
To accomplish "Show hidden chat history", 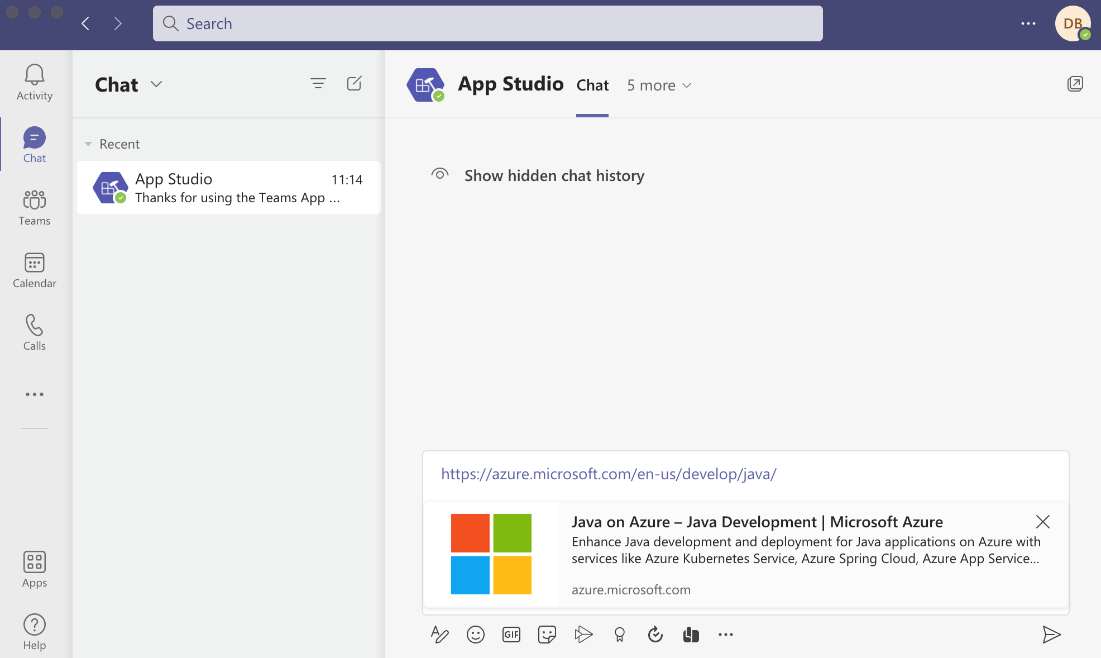I will tap(538, 176).
